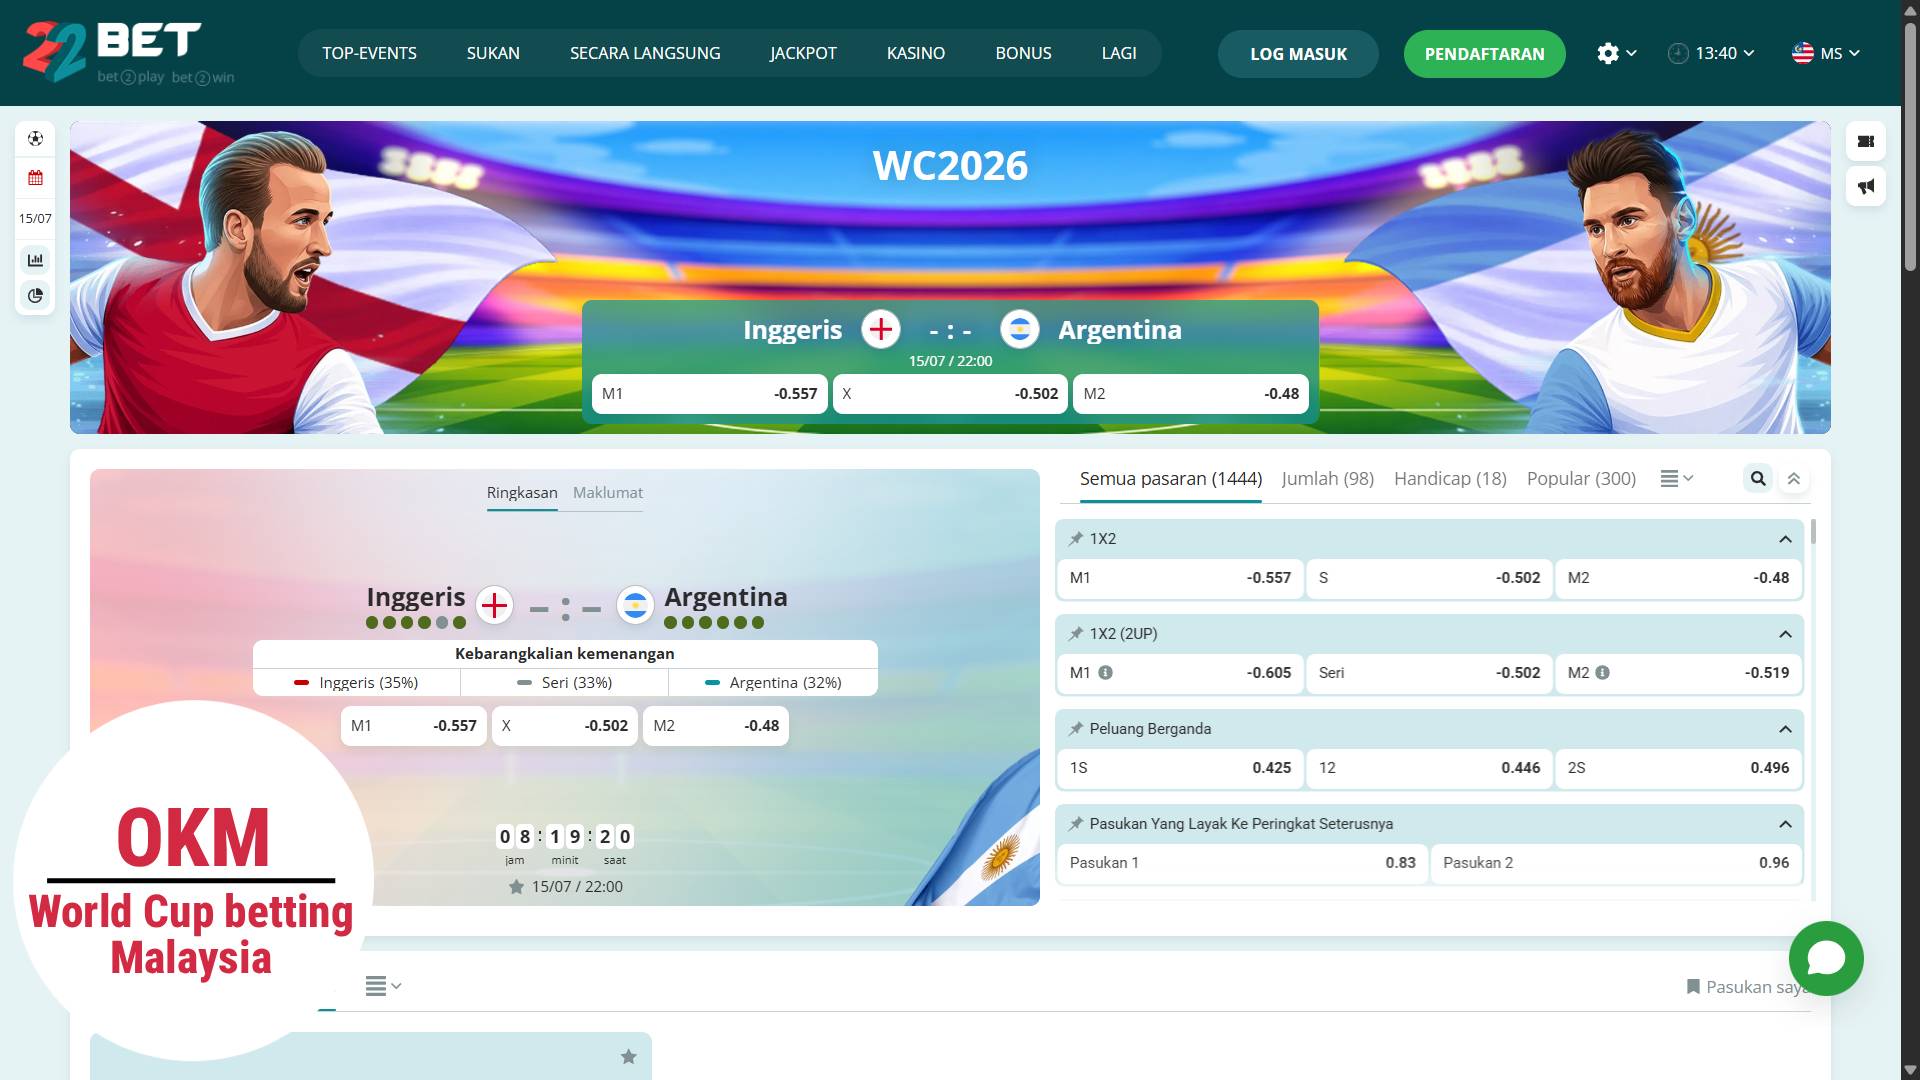
Task: Click the page vertical scrollbar
Action: (x=1910, y=145)
